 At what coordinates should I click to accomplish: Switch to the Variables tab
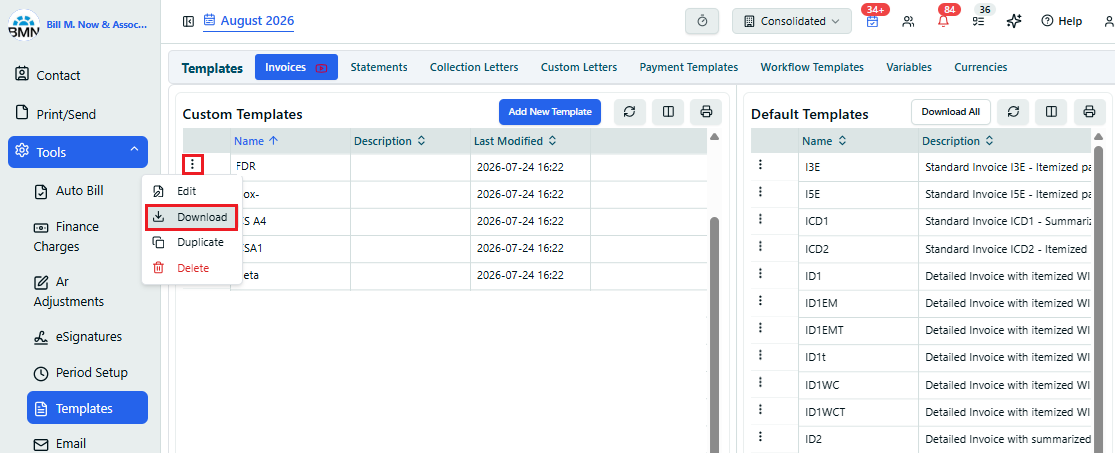coord(909,67)
